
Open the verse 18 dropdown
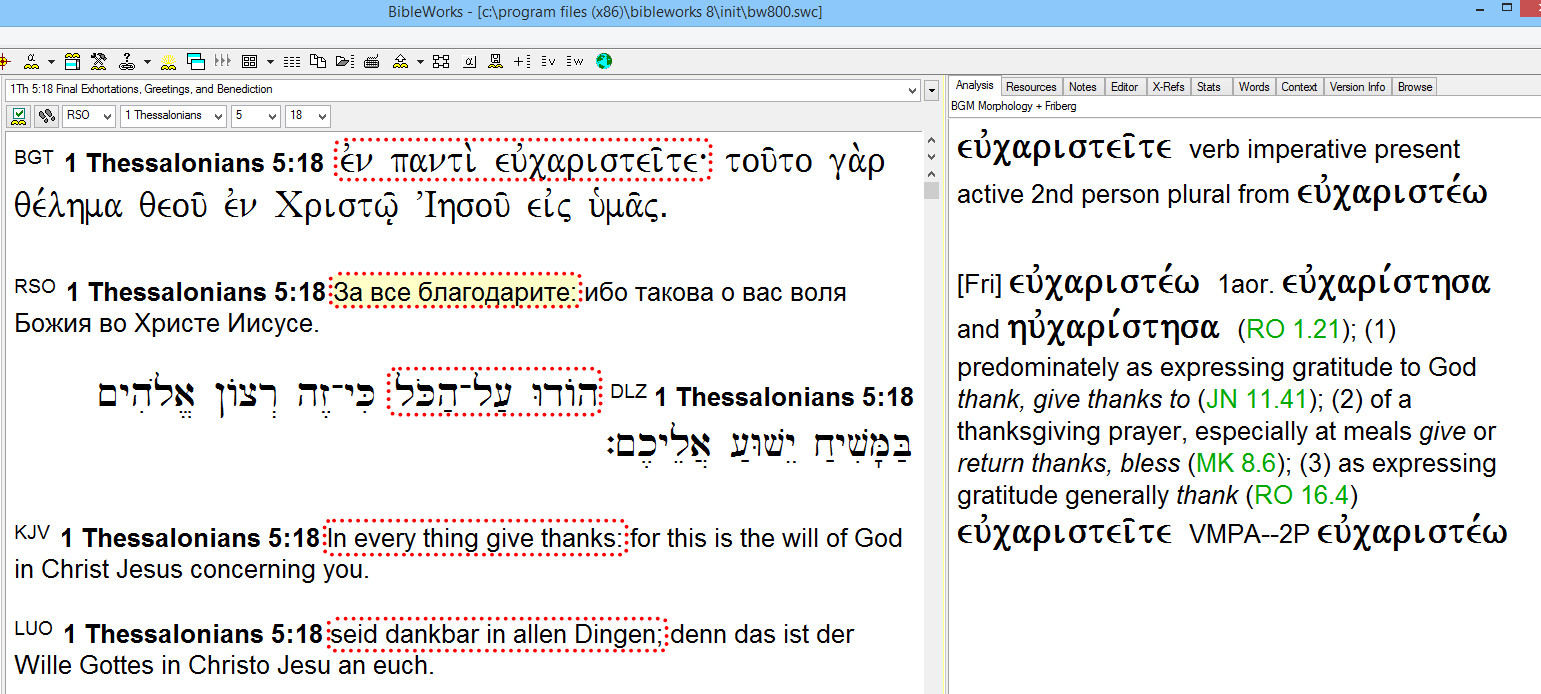pyautogui.click(x=307, y=116)
